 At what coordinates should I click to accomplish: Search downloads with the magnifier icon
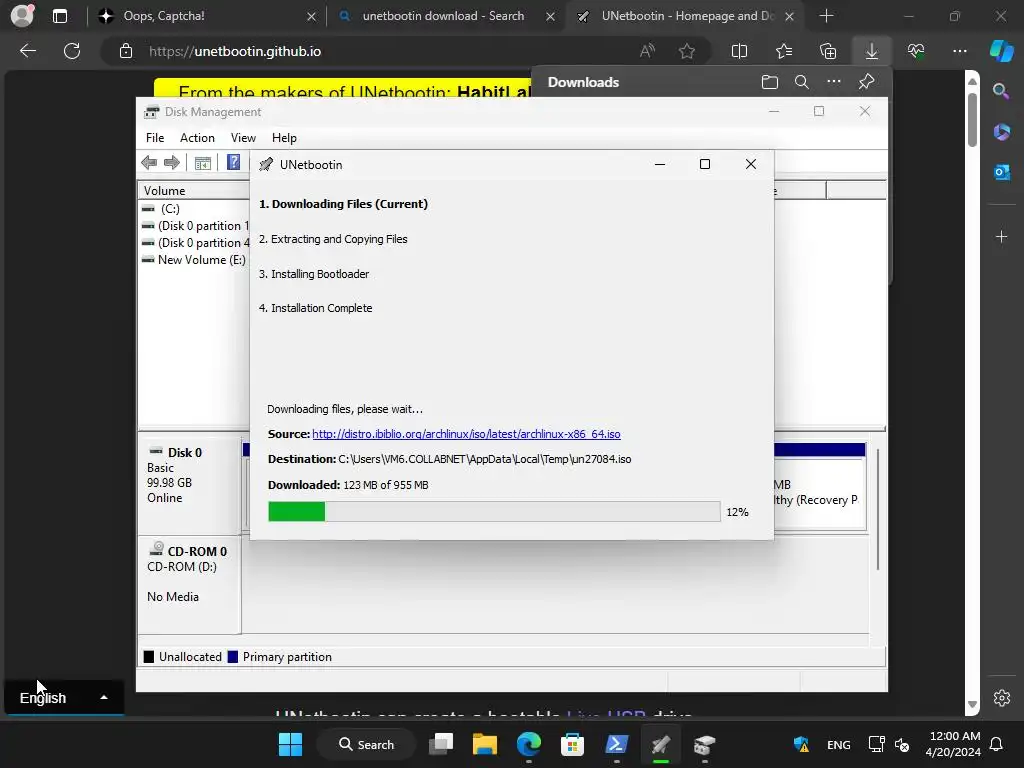click(802, 82)
